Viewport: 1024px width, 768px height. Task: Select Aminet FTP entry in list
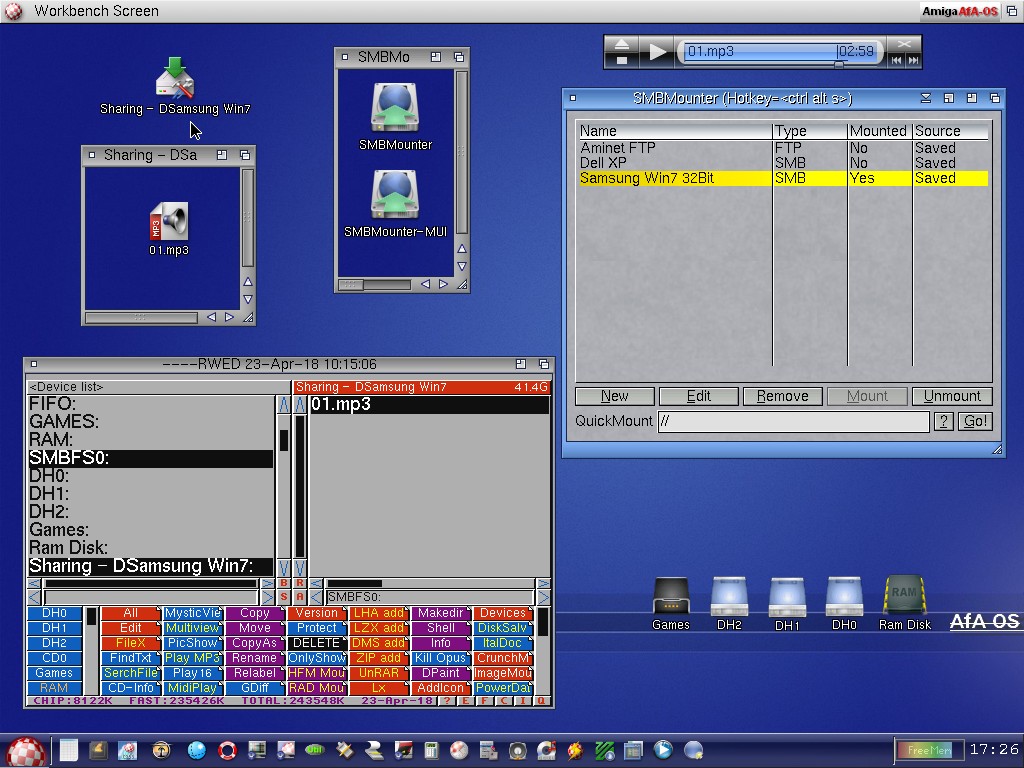(617, 148)
